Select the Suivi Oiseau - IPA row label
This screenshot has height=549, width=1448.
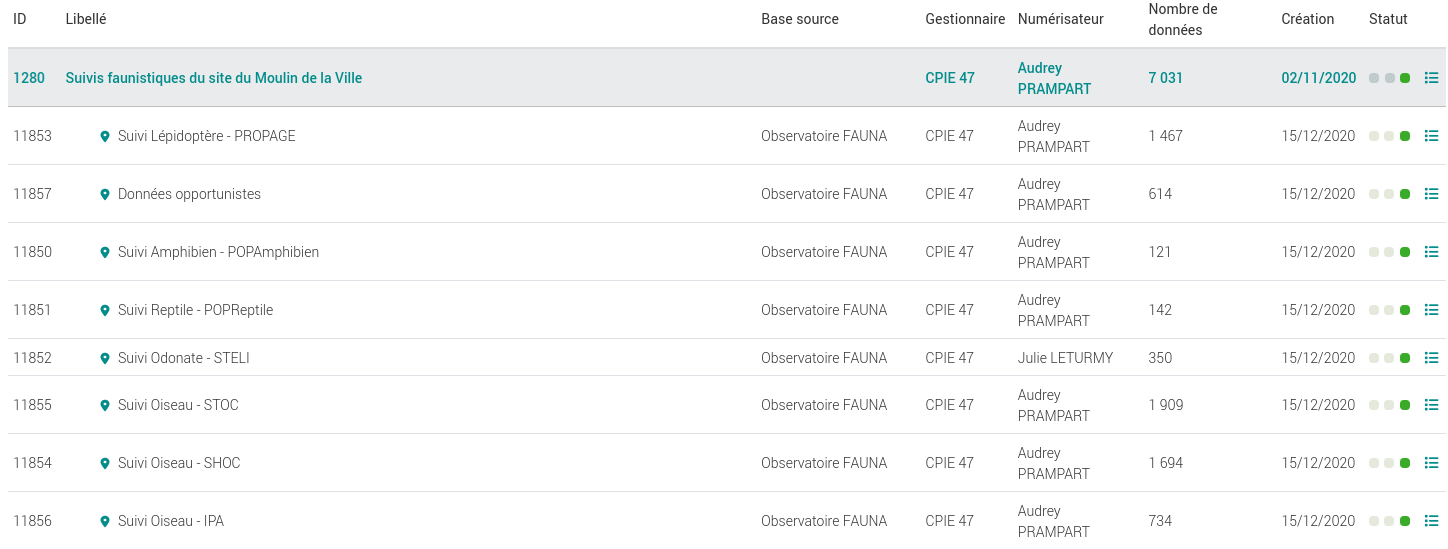170,521
